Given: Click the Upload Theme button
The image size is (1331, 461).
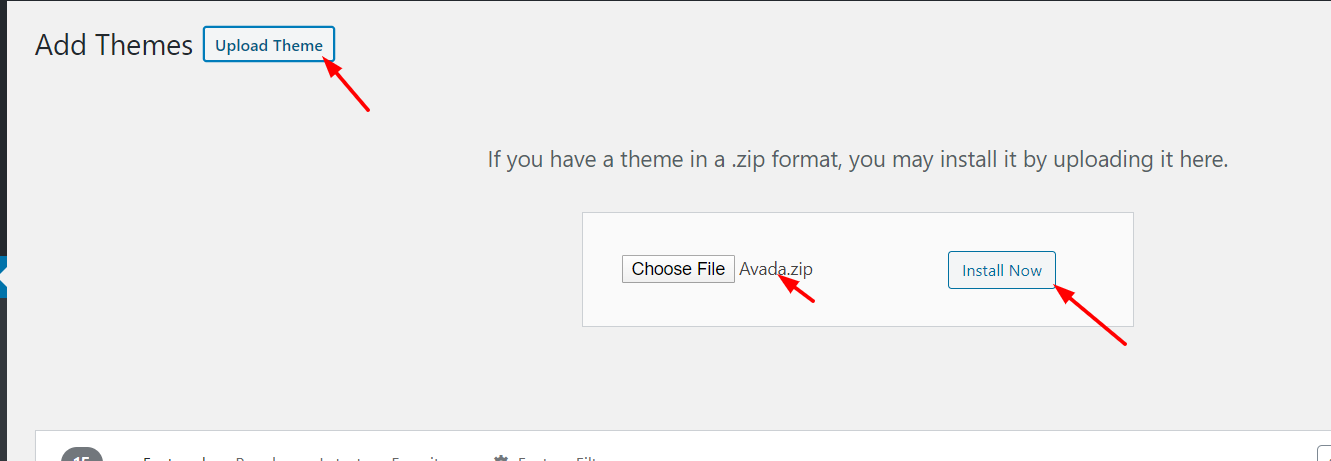Looking at the screenshot, I should click(x=269, y=45).
